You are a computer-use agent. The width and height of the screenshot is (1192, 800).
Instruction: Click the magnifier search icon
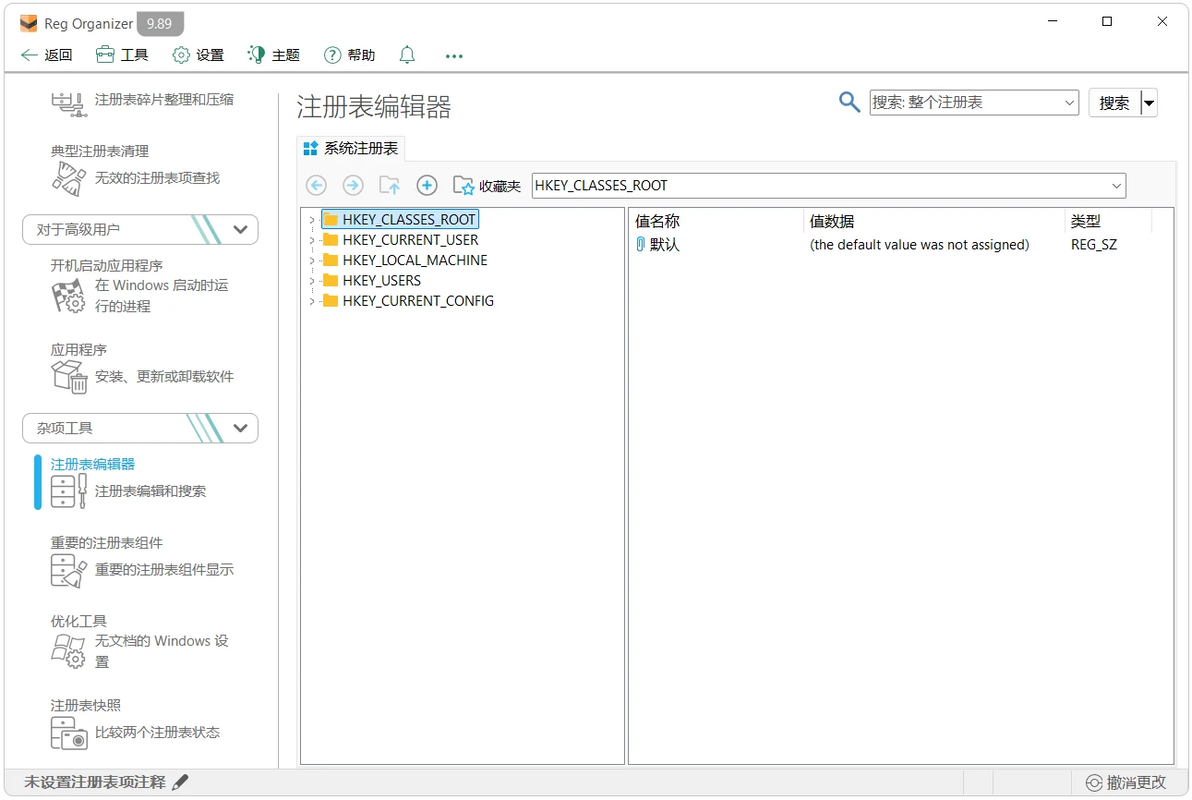click(849, 102)
